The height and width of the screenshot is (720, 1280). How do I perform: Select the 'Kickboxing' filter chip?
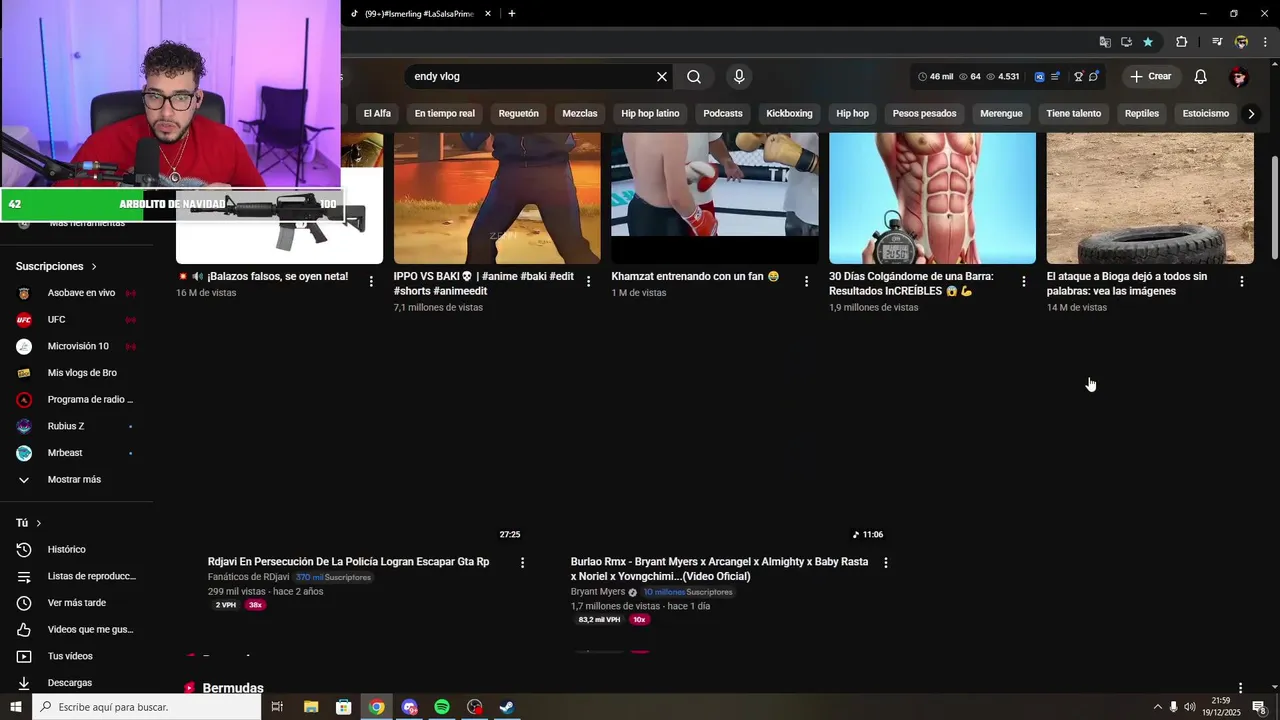789,114
